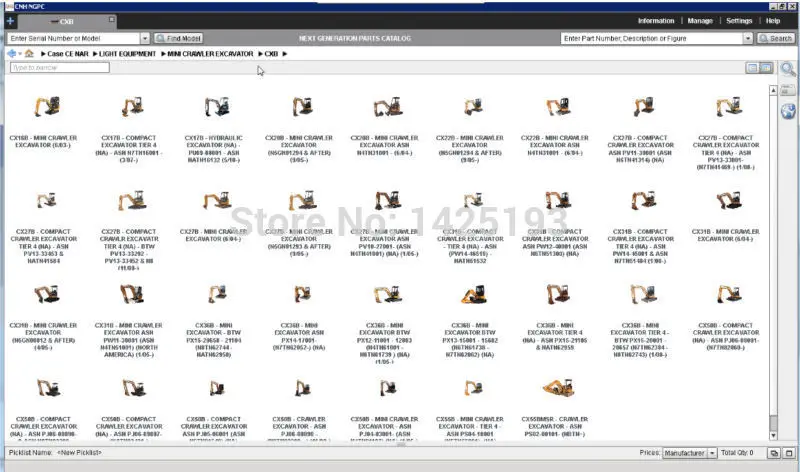Click the small label icon below the magnifier
800x472 pixels.
(788, 90)
